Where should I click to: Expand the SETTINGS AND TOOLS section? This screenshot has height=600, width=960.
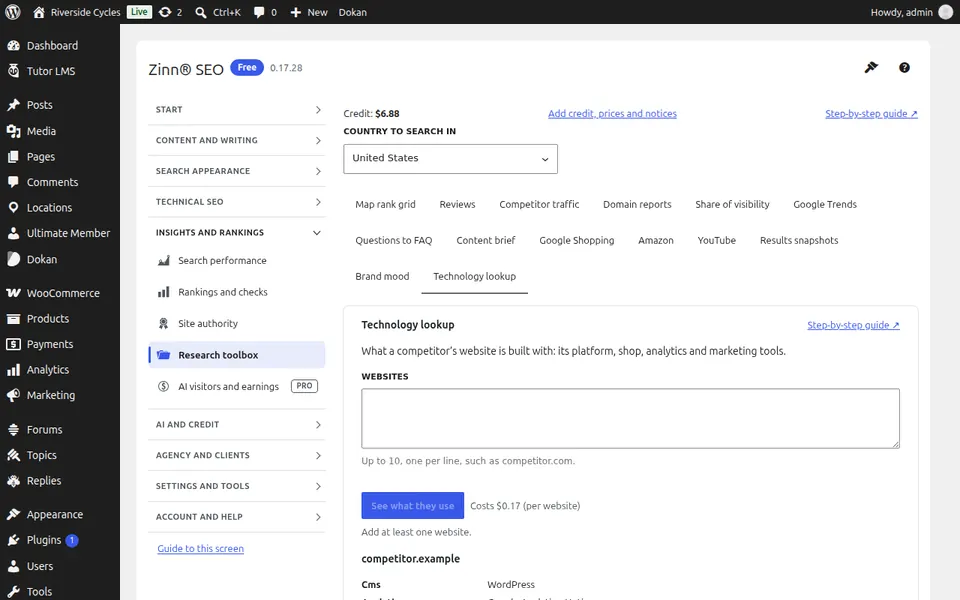click(x=237, y=486)
